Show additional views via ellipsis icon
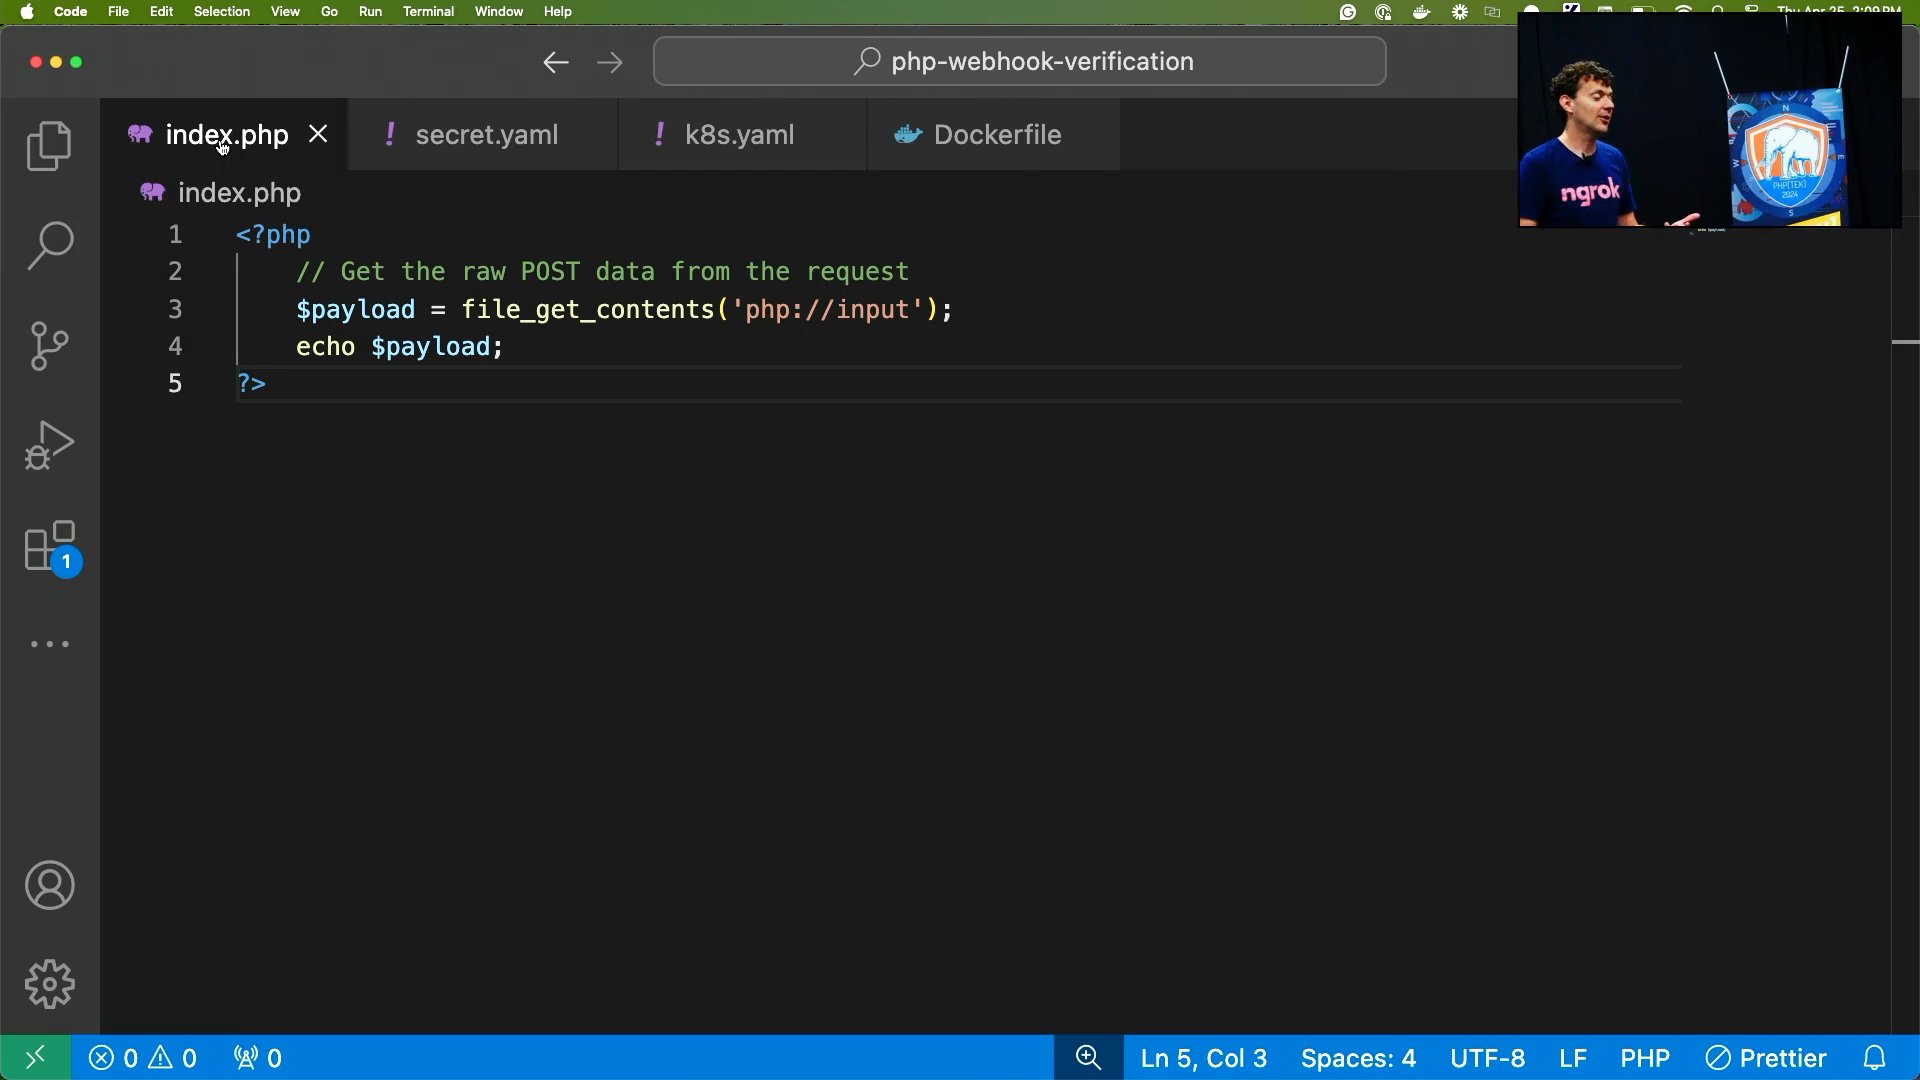 click(49, 645)
